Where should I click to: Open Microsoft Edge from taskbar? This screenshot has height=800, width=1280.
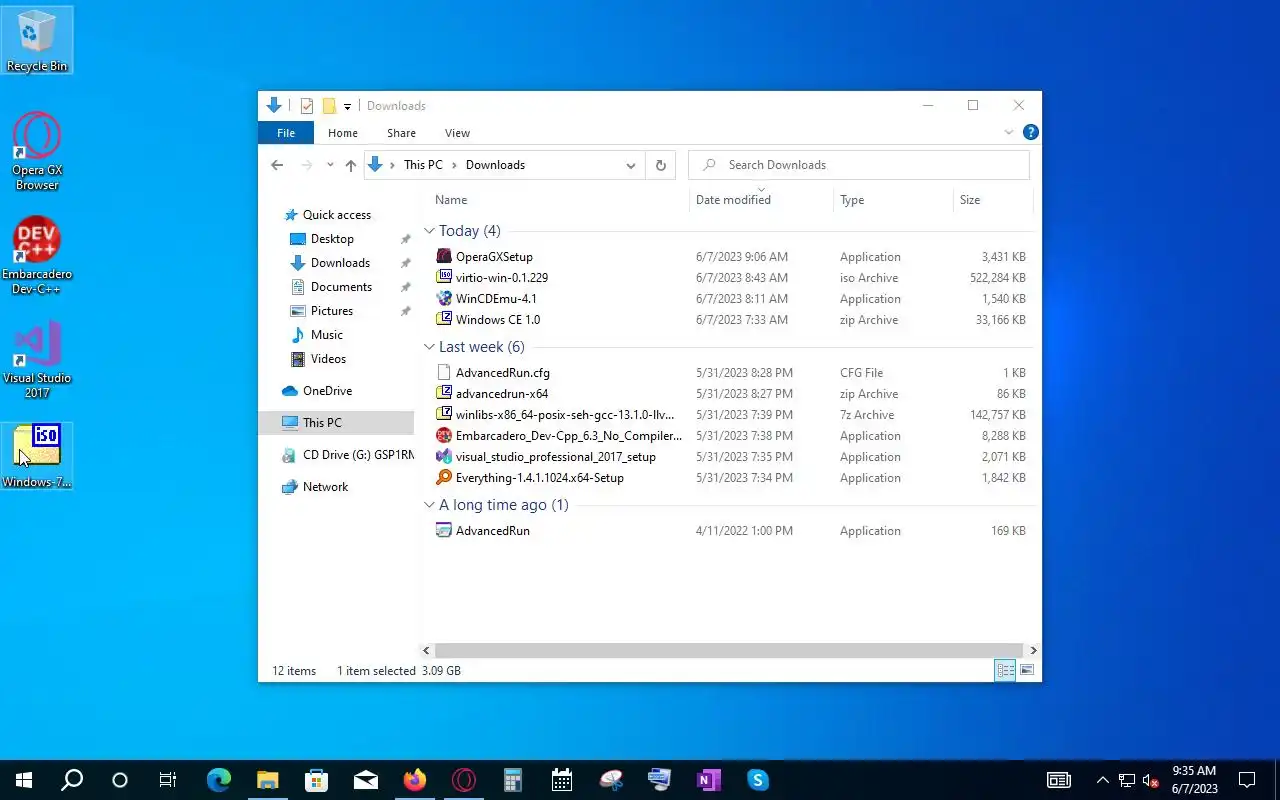coord(218,780)
